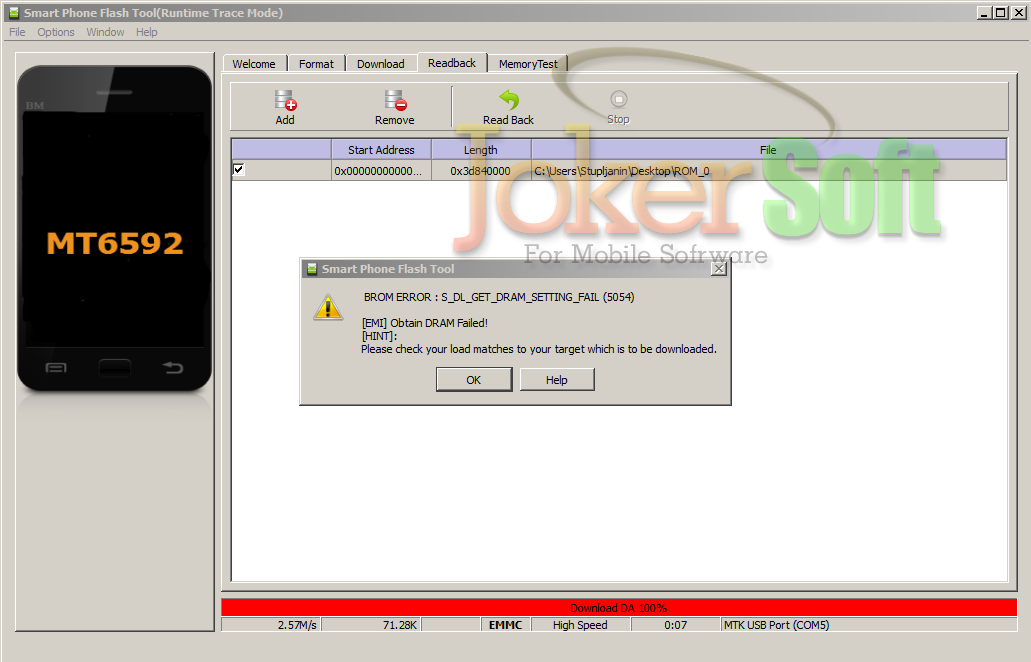1031x662 pixels.
Task: Switch to the Welcome tab
Action: (x=254, y=64)
